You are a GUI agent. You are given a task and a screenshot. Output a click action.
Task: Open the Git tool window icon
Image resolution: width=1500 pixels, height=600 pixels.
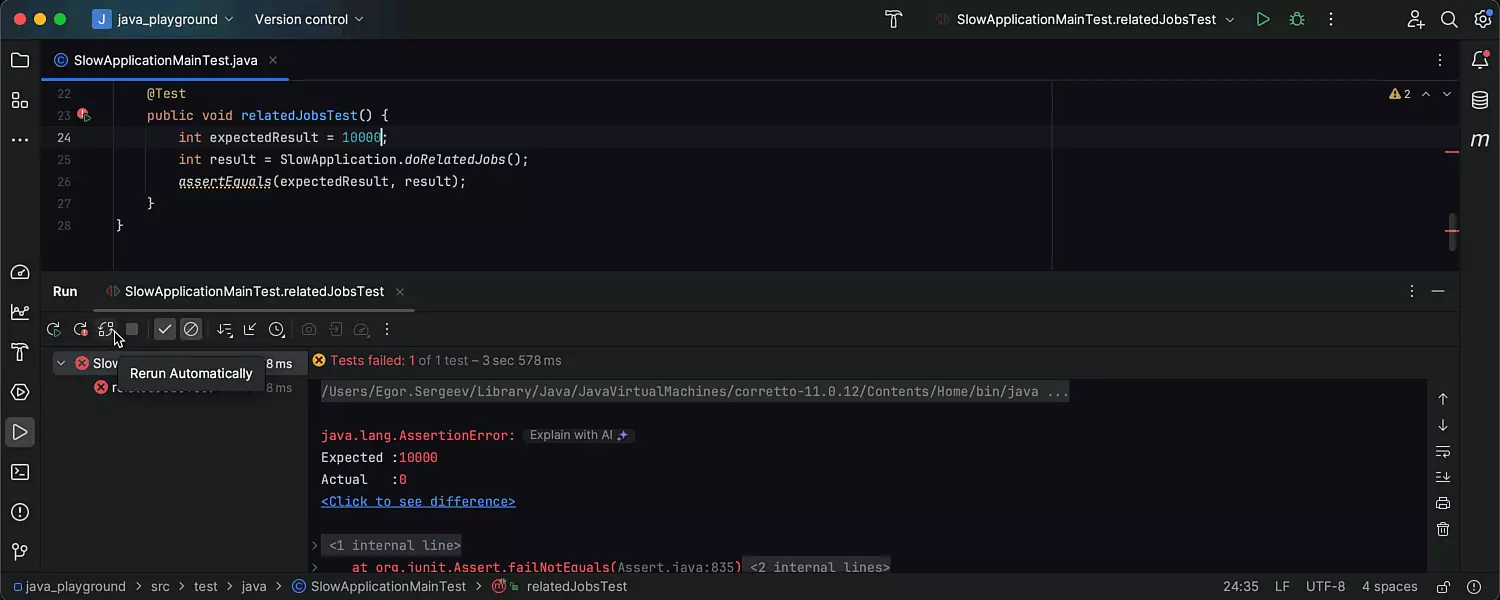pos(20,552)
